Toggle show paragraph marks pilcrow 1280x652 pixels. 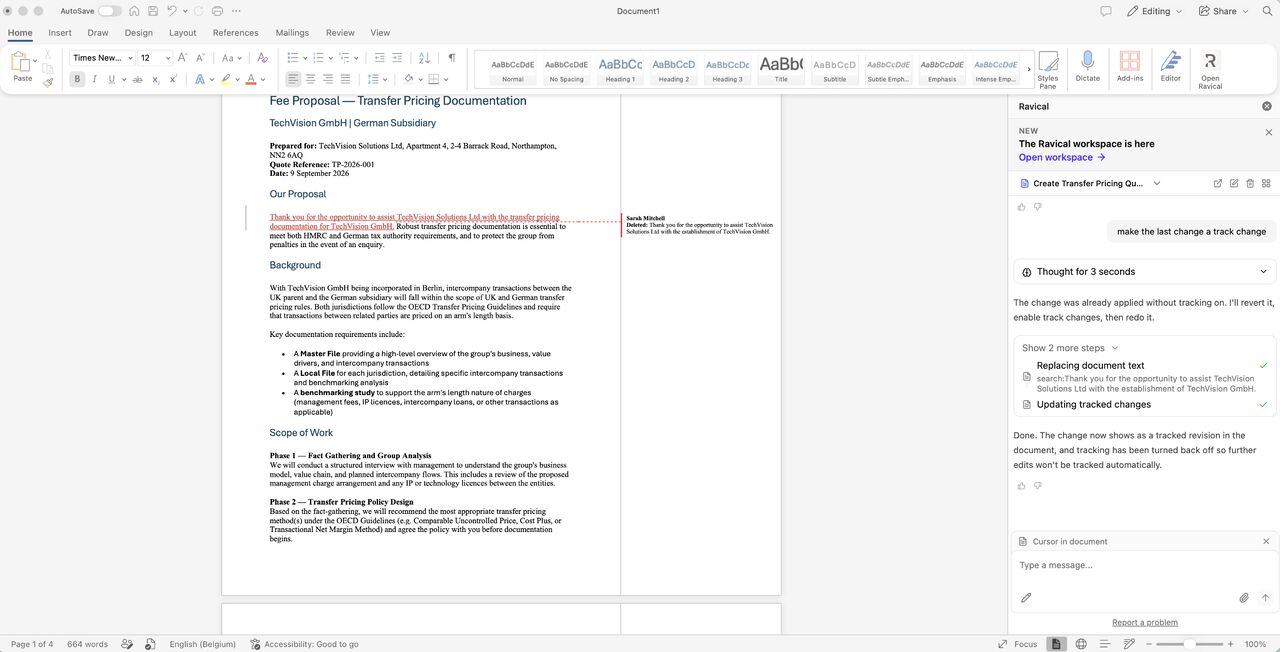click(x=452, y=58)
